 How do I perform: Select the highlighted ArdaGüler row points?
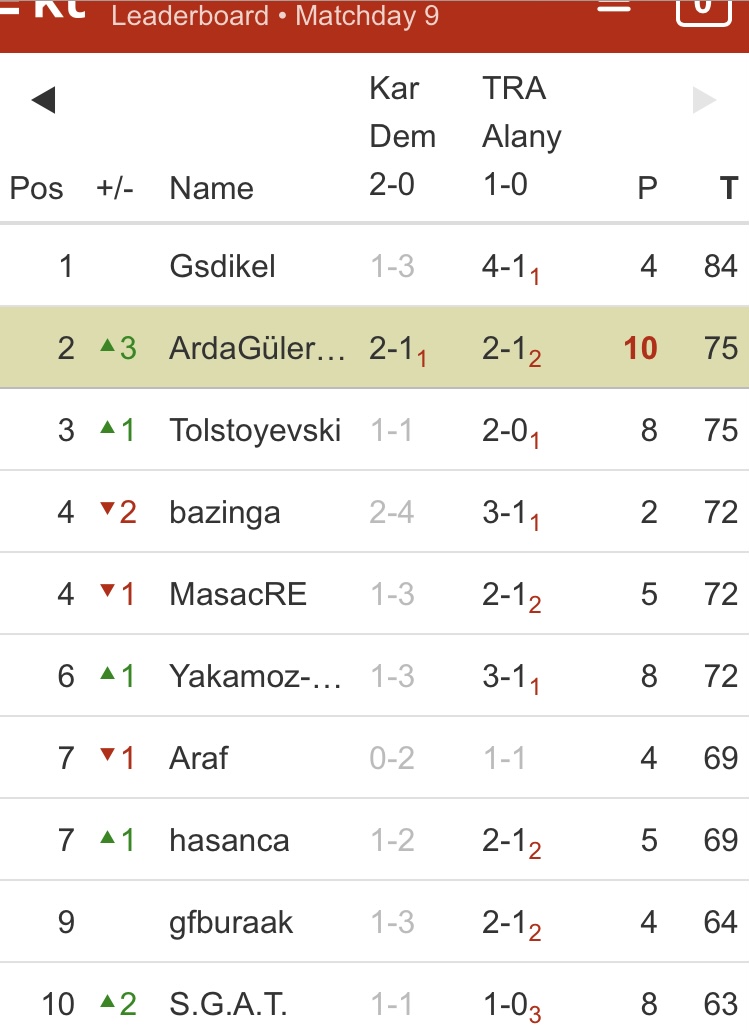640,348
